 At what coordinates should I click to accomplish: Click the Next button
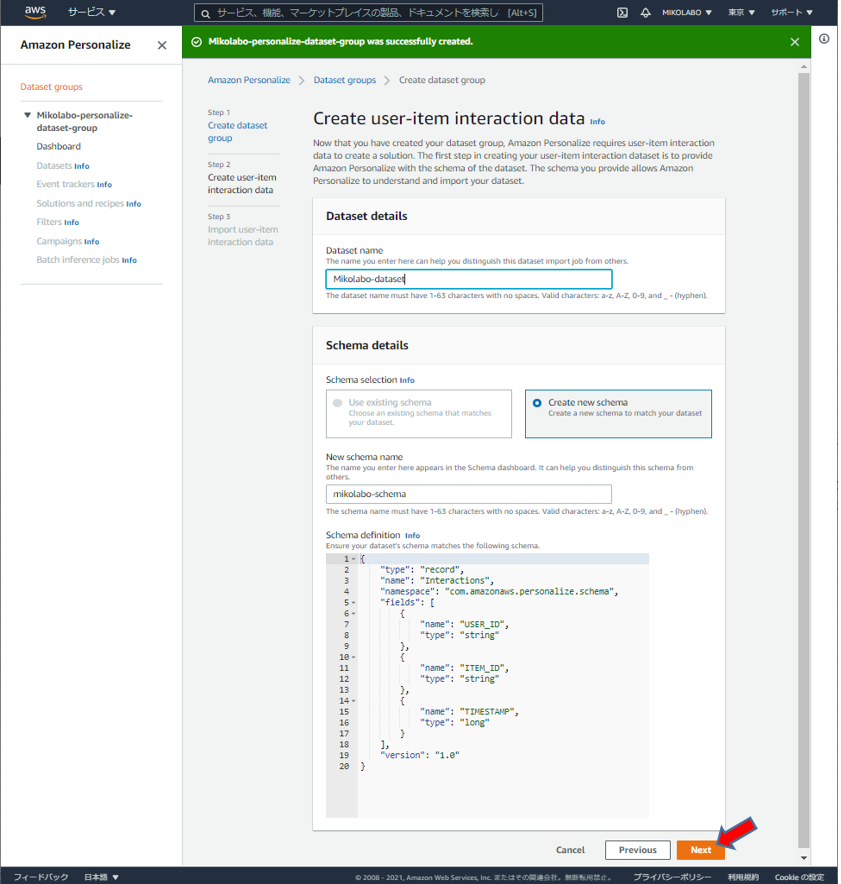(x=703, y=851)
